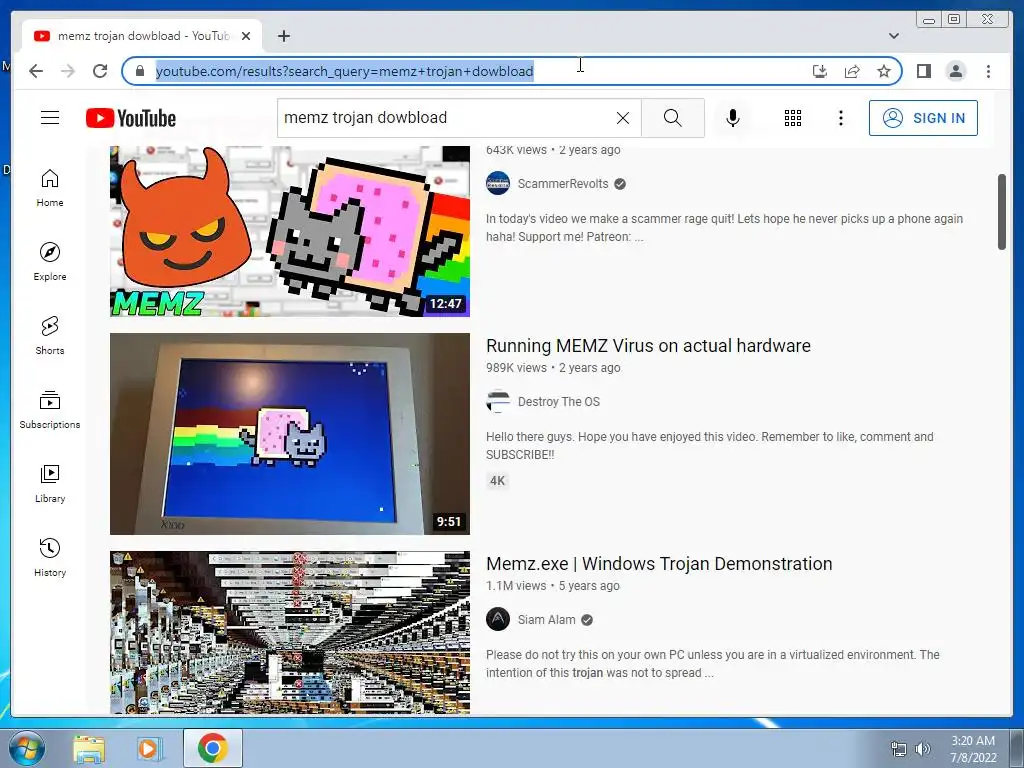Select the memz trojan dowbload tab

pos(141,36)
